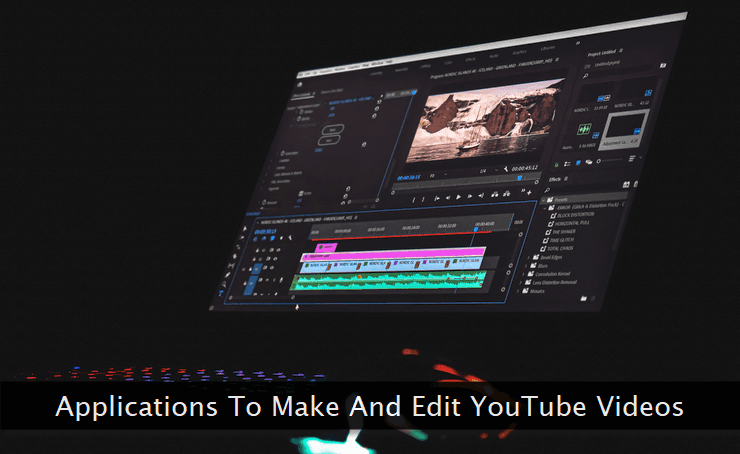Select the Selection tool in timeline toolbar
The width and height of the screenshot is (740, 454).
[x=244, y=228]
